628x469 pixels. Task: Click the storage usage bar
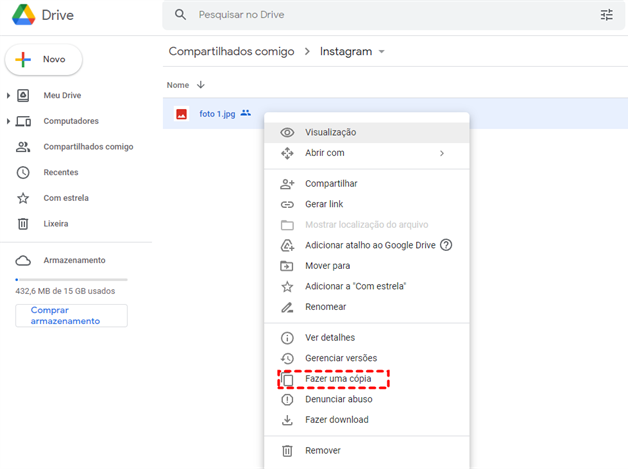pos(71,280)
